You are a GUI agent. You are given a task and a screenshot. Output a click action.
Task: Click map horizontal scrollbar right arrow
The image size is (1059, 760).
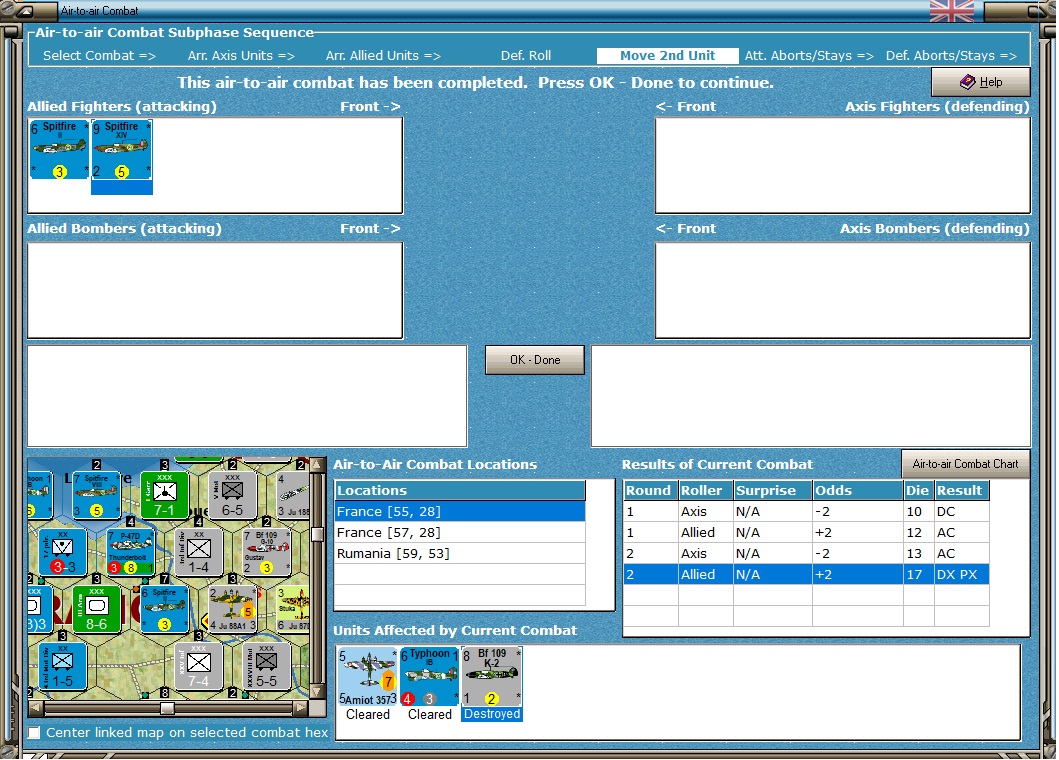pyautogui.click(x=301, y=708)
